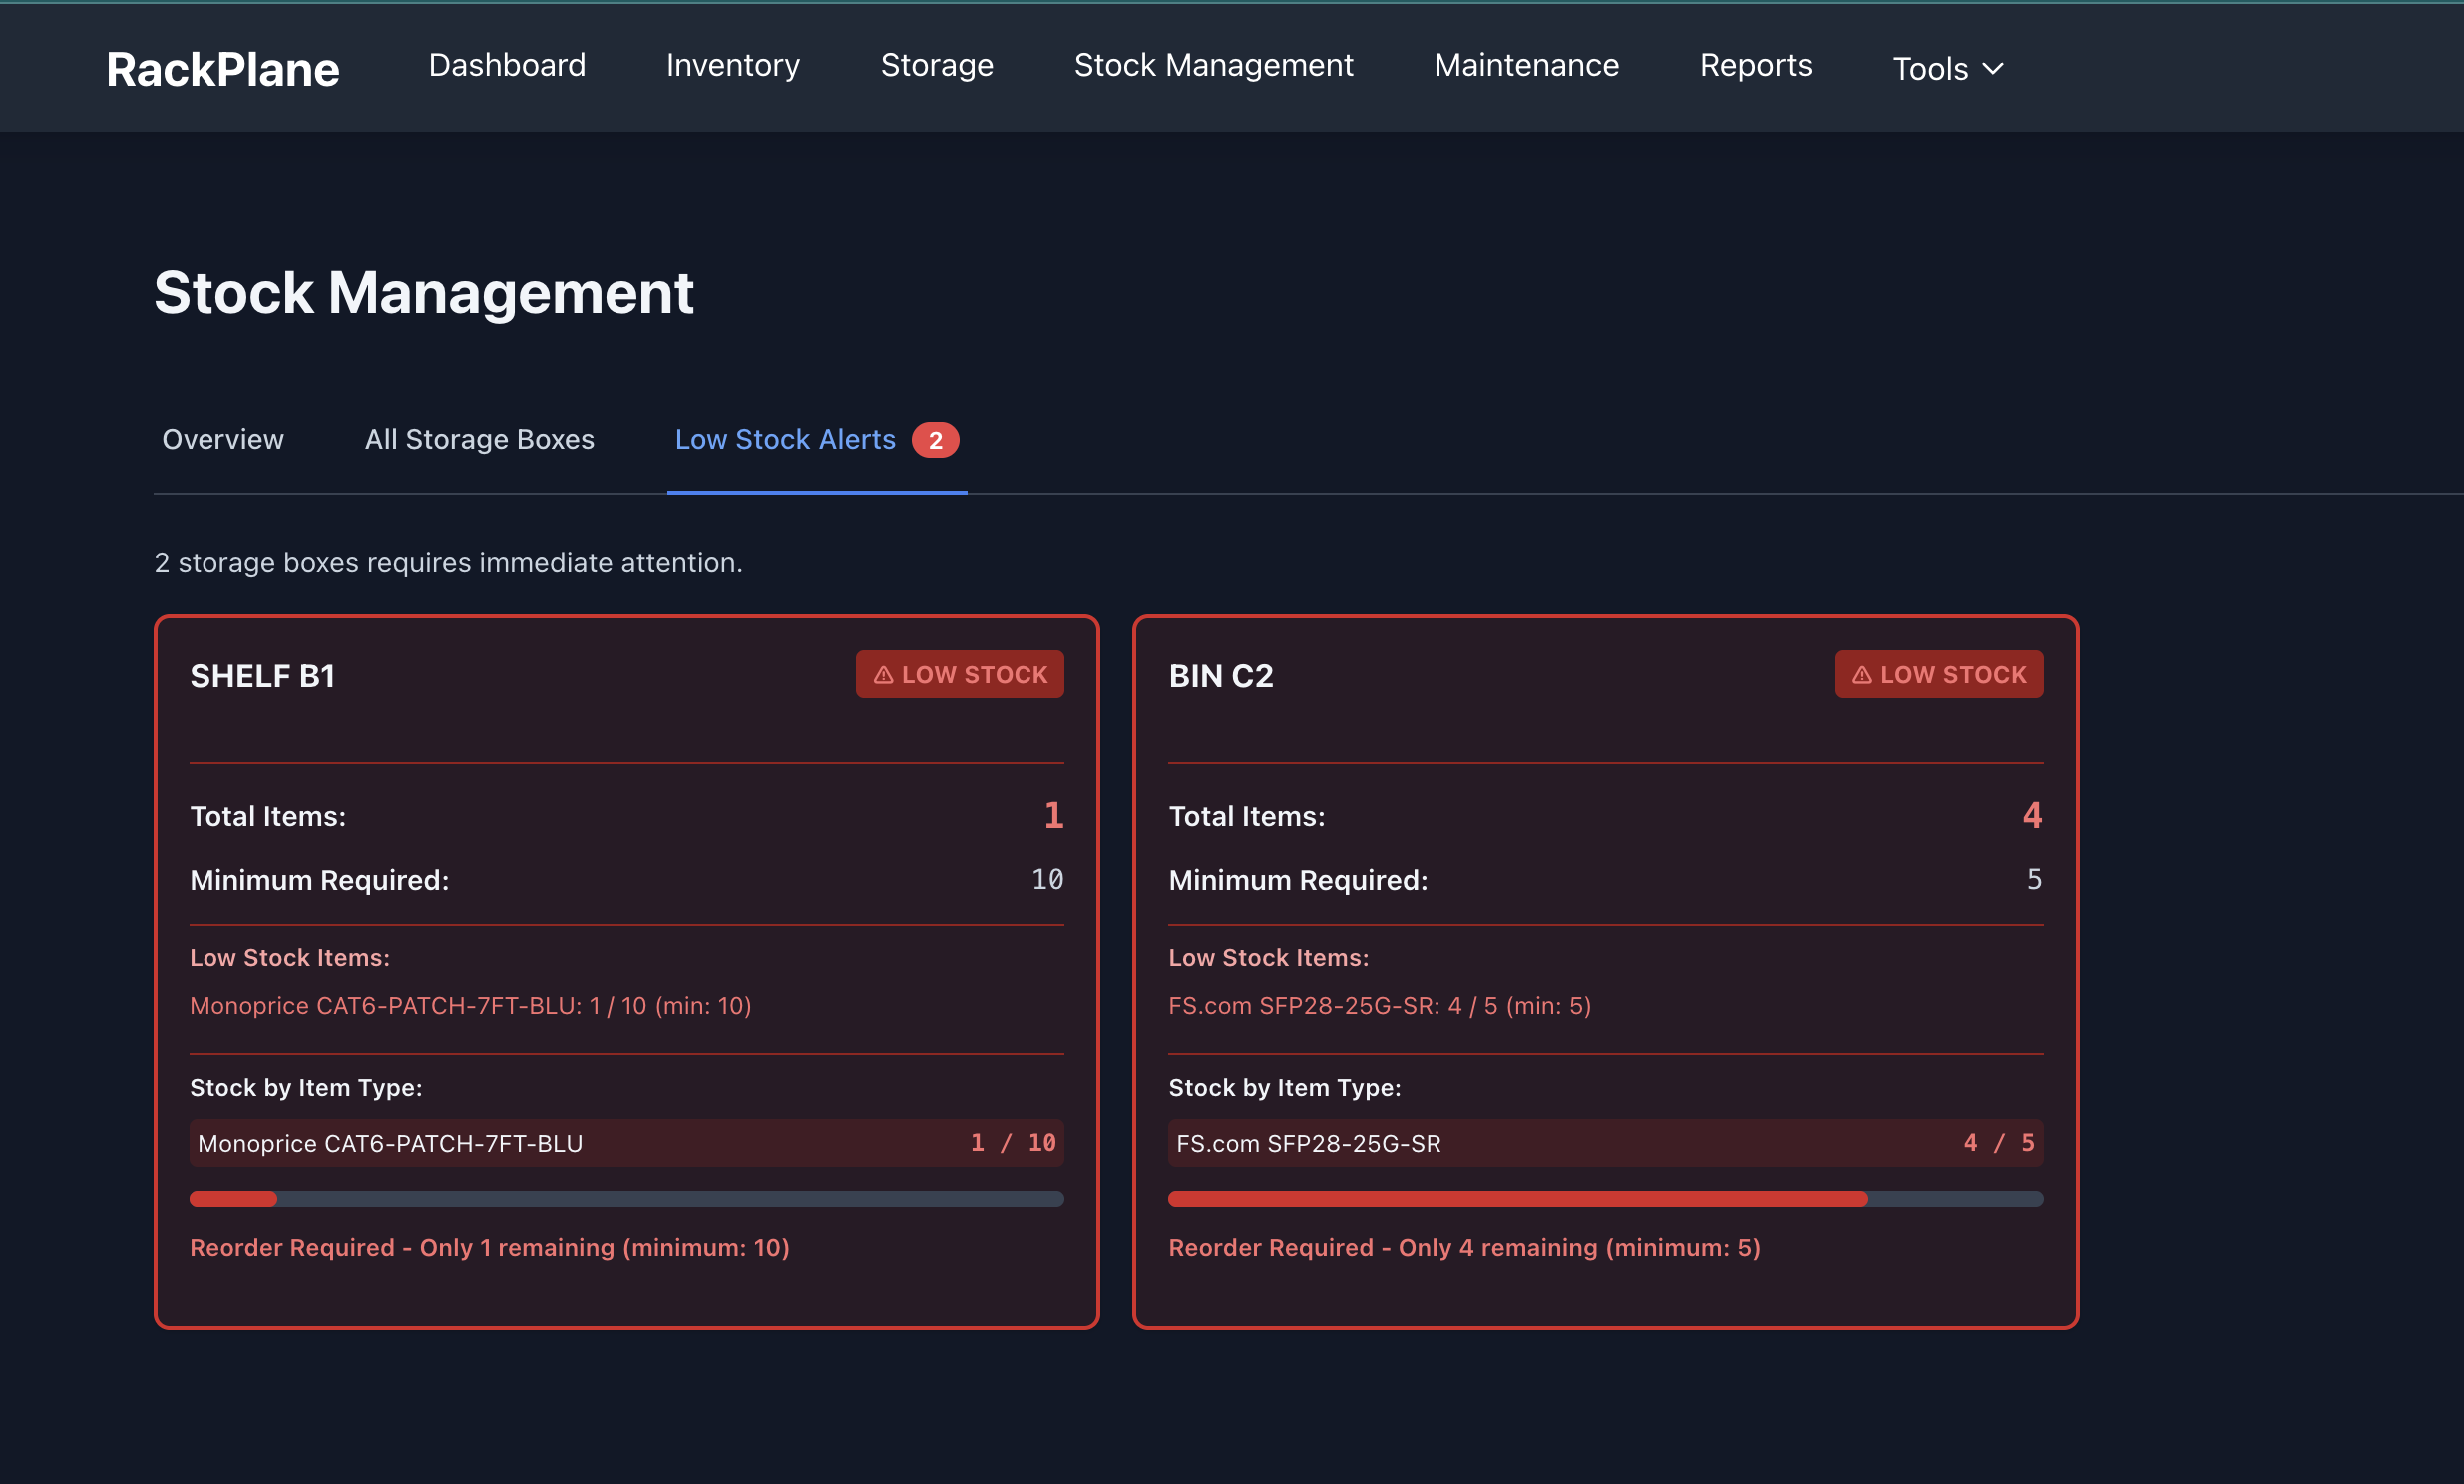Image resolution: width=2464 pixels, height=1484 pixels.
Task: Select the Low Stock Alerts tab
Action: (x=785, y=439)
